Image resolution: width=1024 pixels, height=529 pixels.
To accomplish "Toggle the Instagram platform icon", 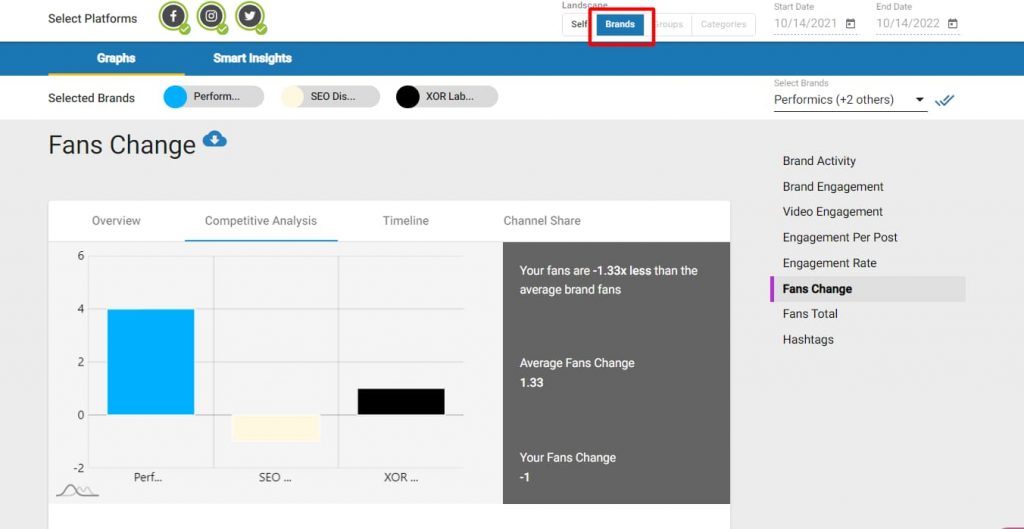I will (x=211, y=16).
